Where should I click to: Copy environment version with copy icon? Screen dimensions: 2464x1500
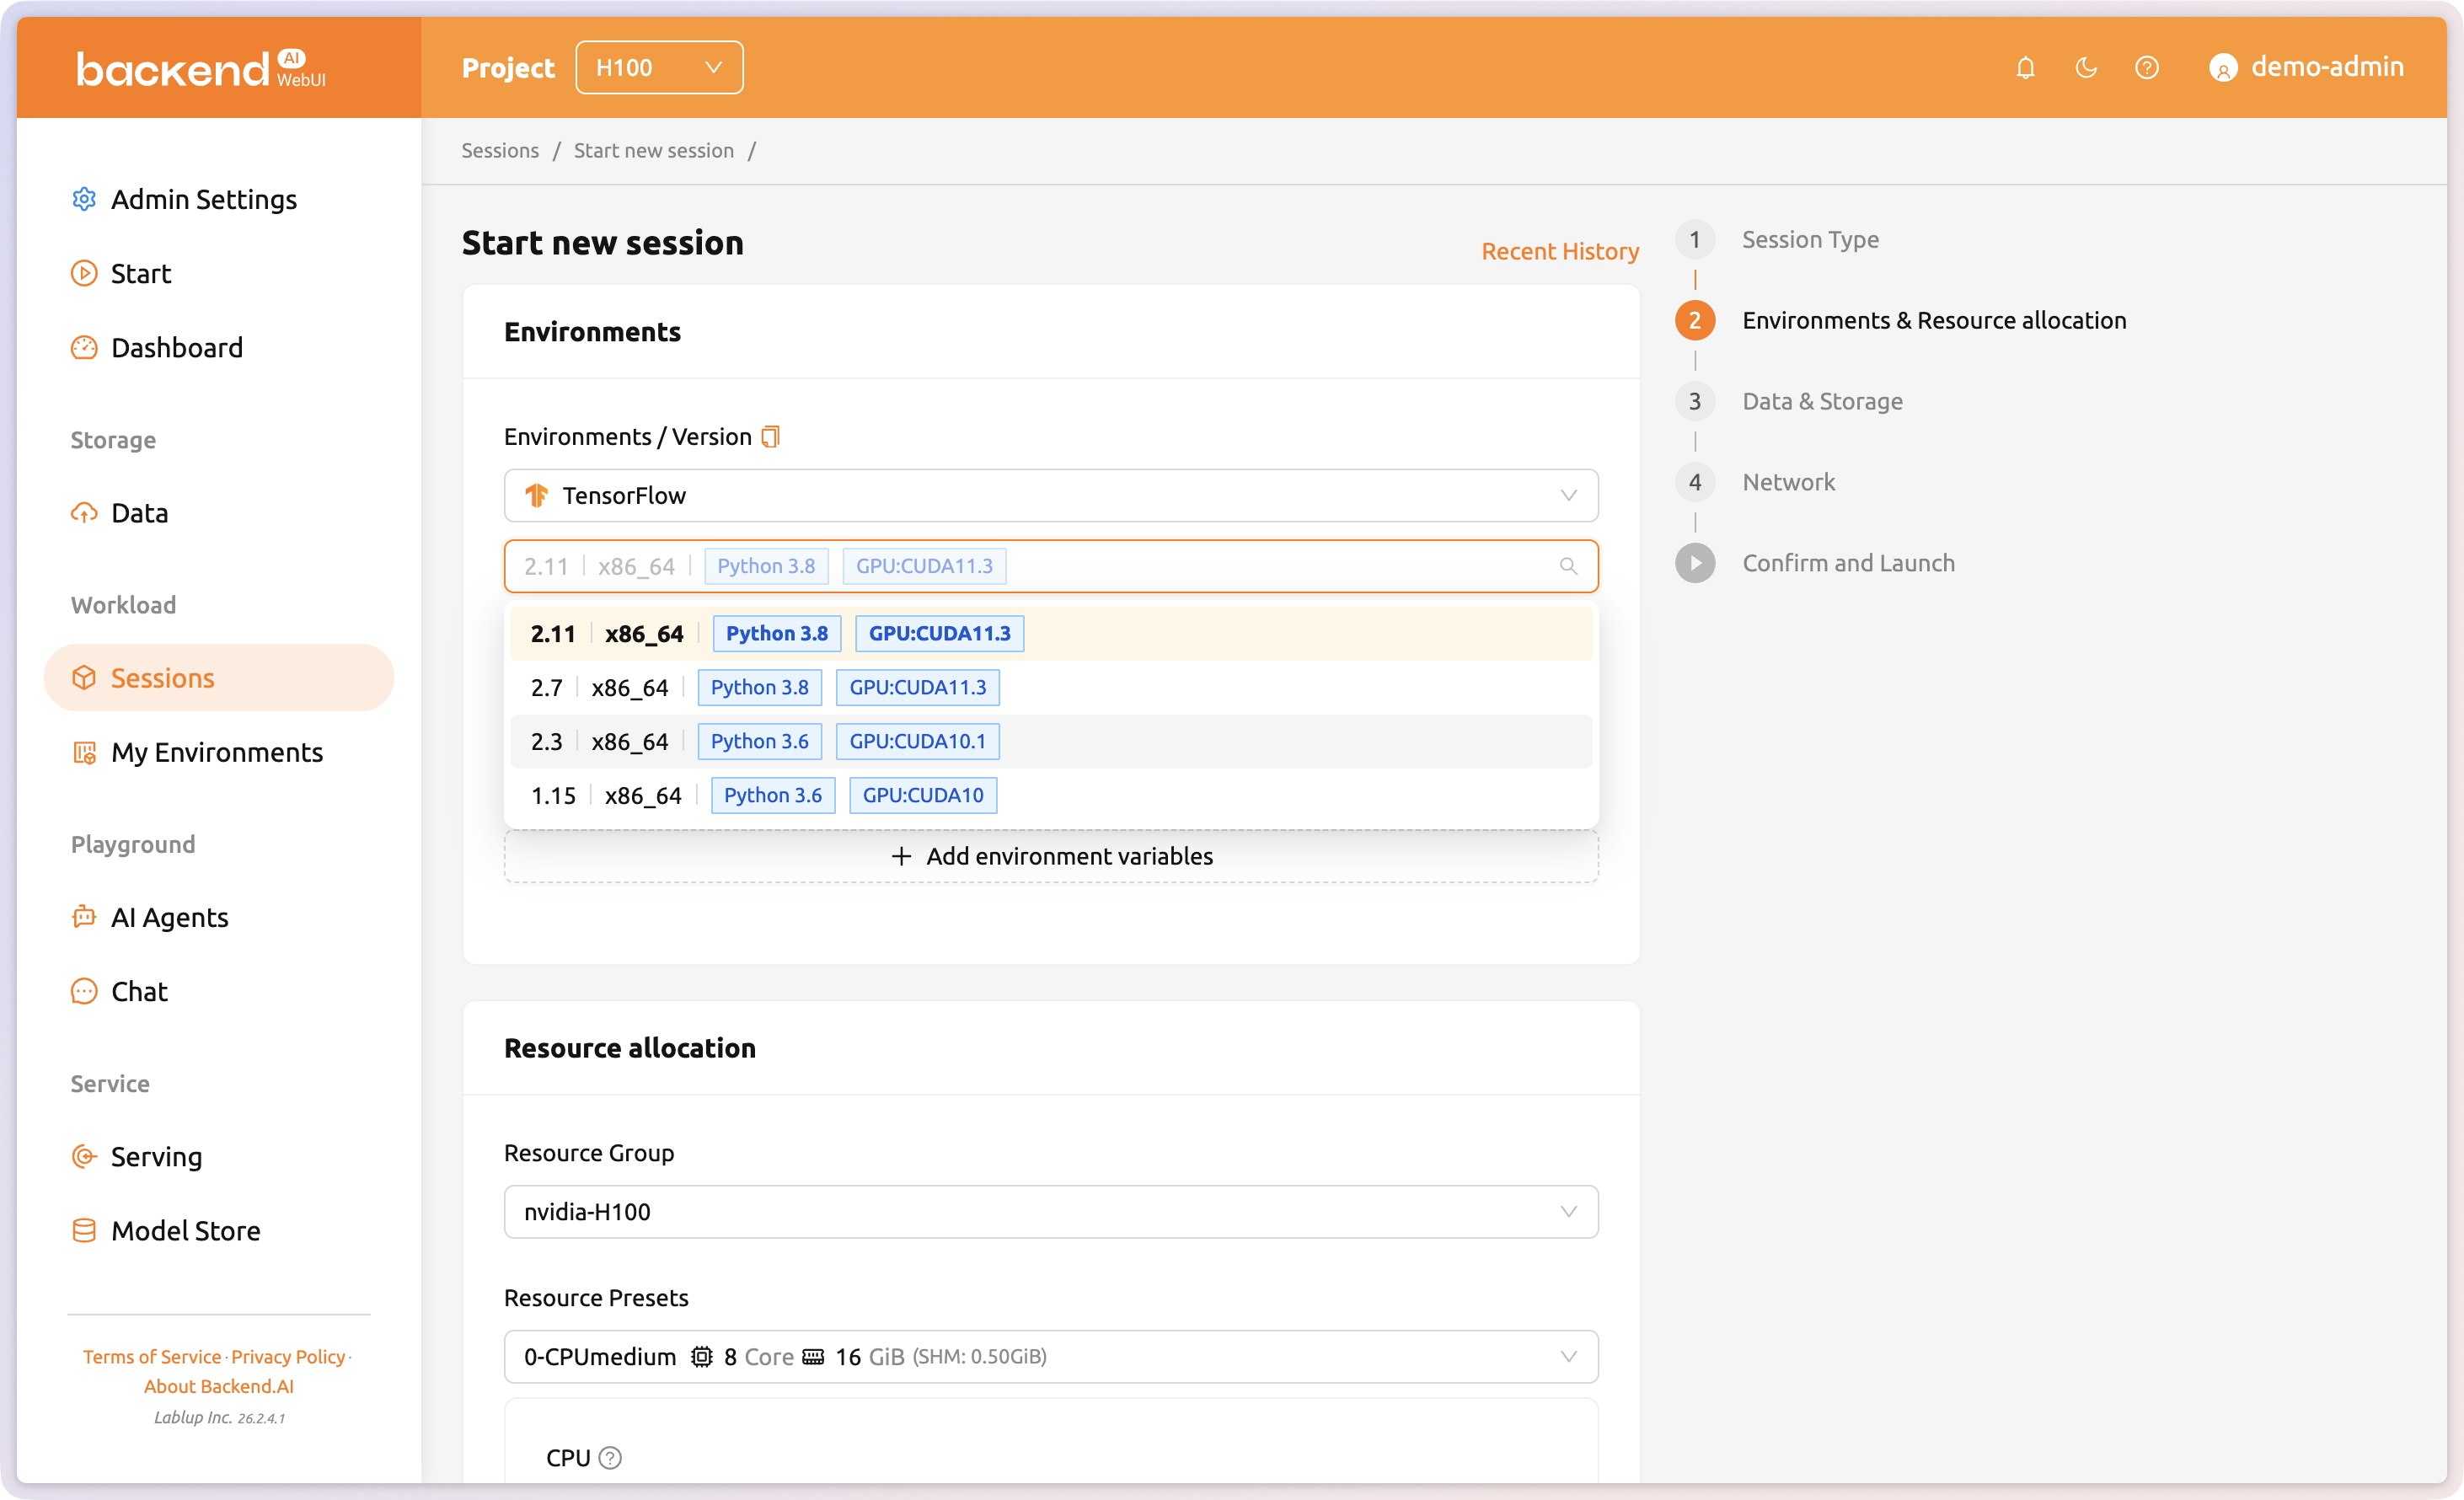click(x=770, y=437)
